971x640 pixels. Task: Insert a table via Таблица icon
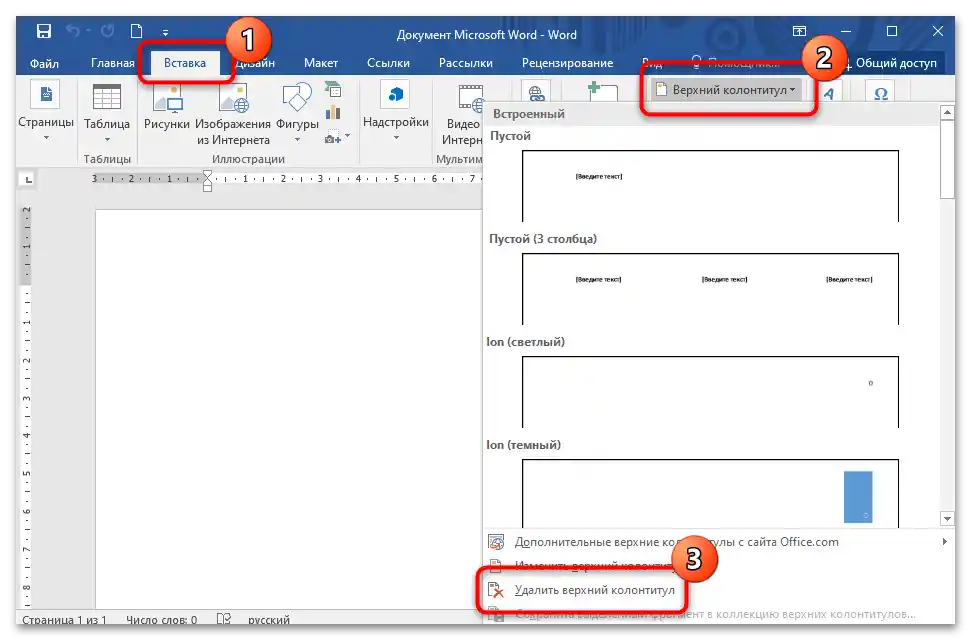click(x=107, y=112)
